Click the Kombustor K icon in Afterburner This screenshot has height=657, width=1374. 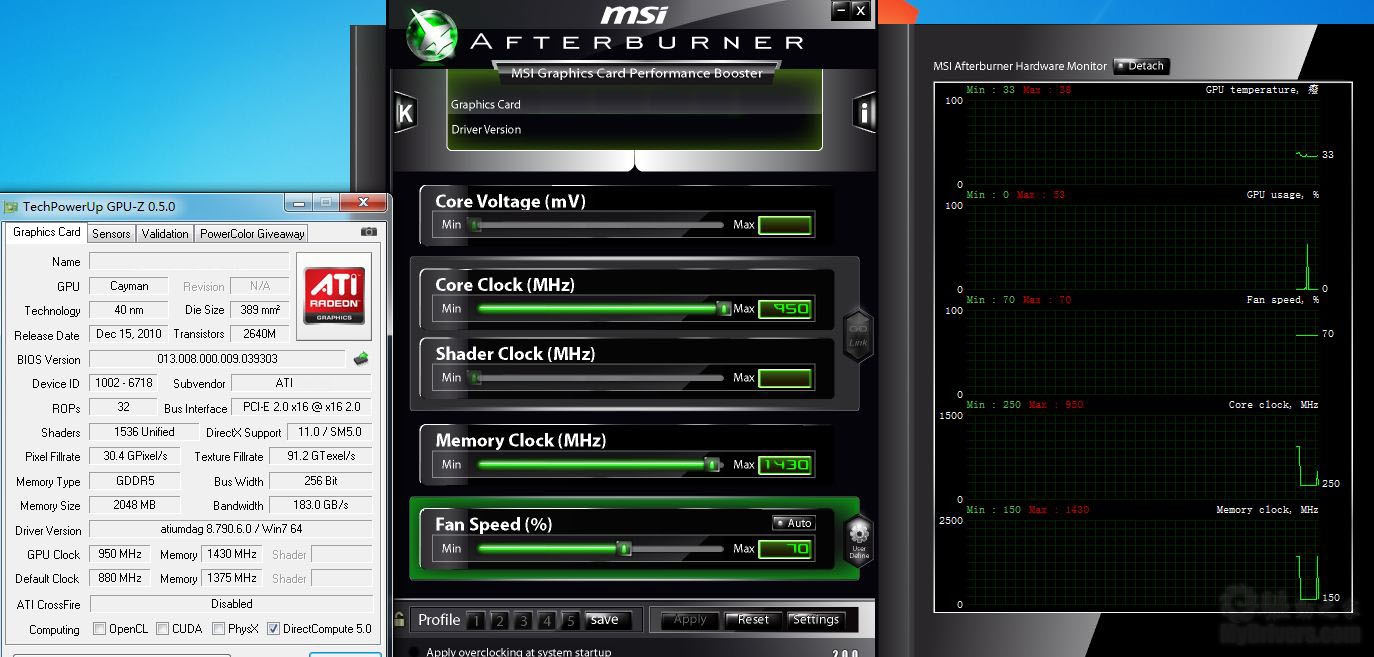pos(405,112)
